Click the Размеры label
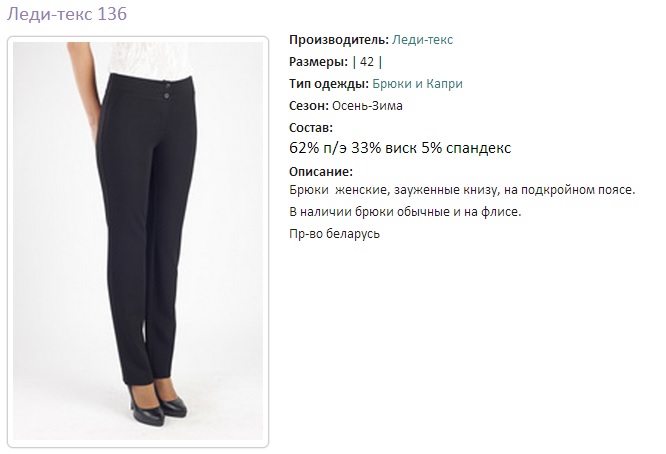666x454 pixels. 319,62
